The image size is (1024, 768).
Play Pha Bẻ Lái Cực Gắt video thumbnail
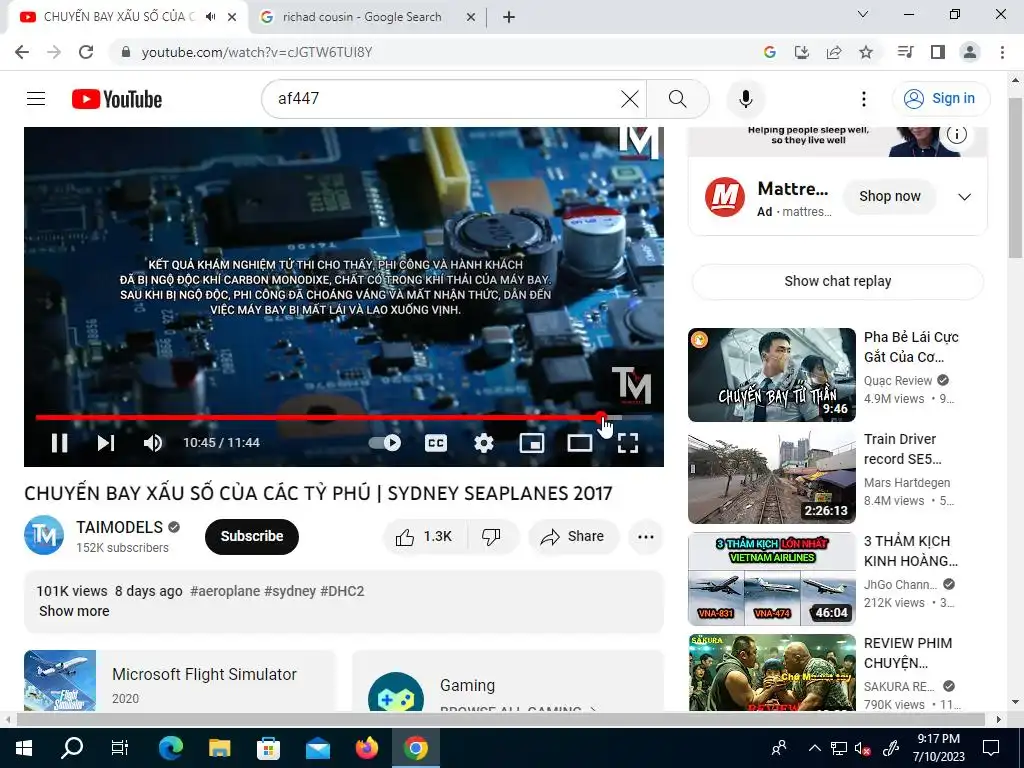click(x=771, y=375)
